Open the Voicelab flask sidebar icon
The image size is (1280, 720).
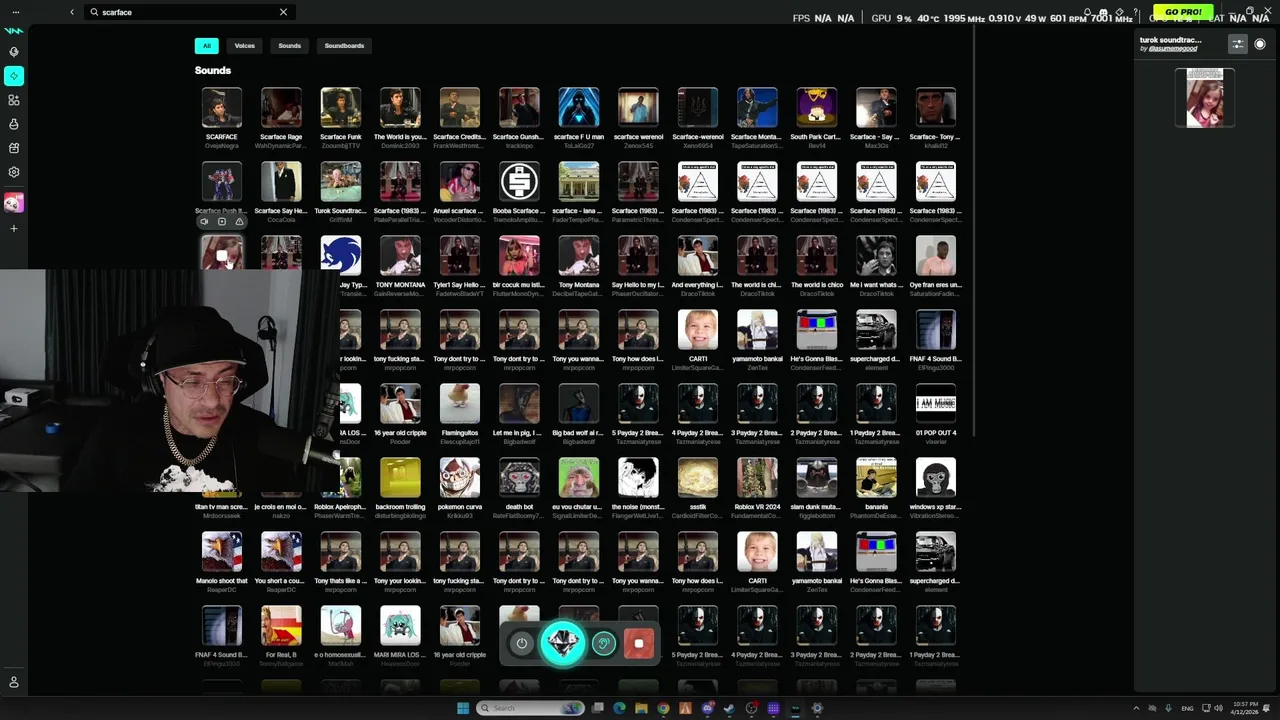14,124
